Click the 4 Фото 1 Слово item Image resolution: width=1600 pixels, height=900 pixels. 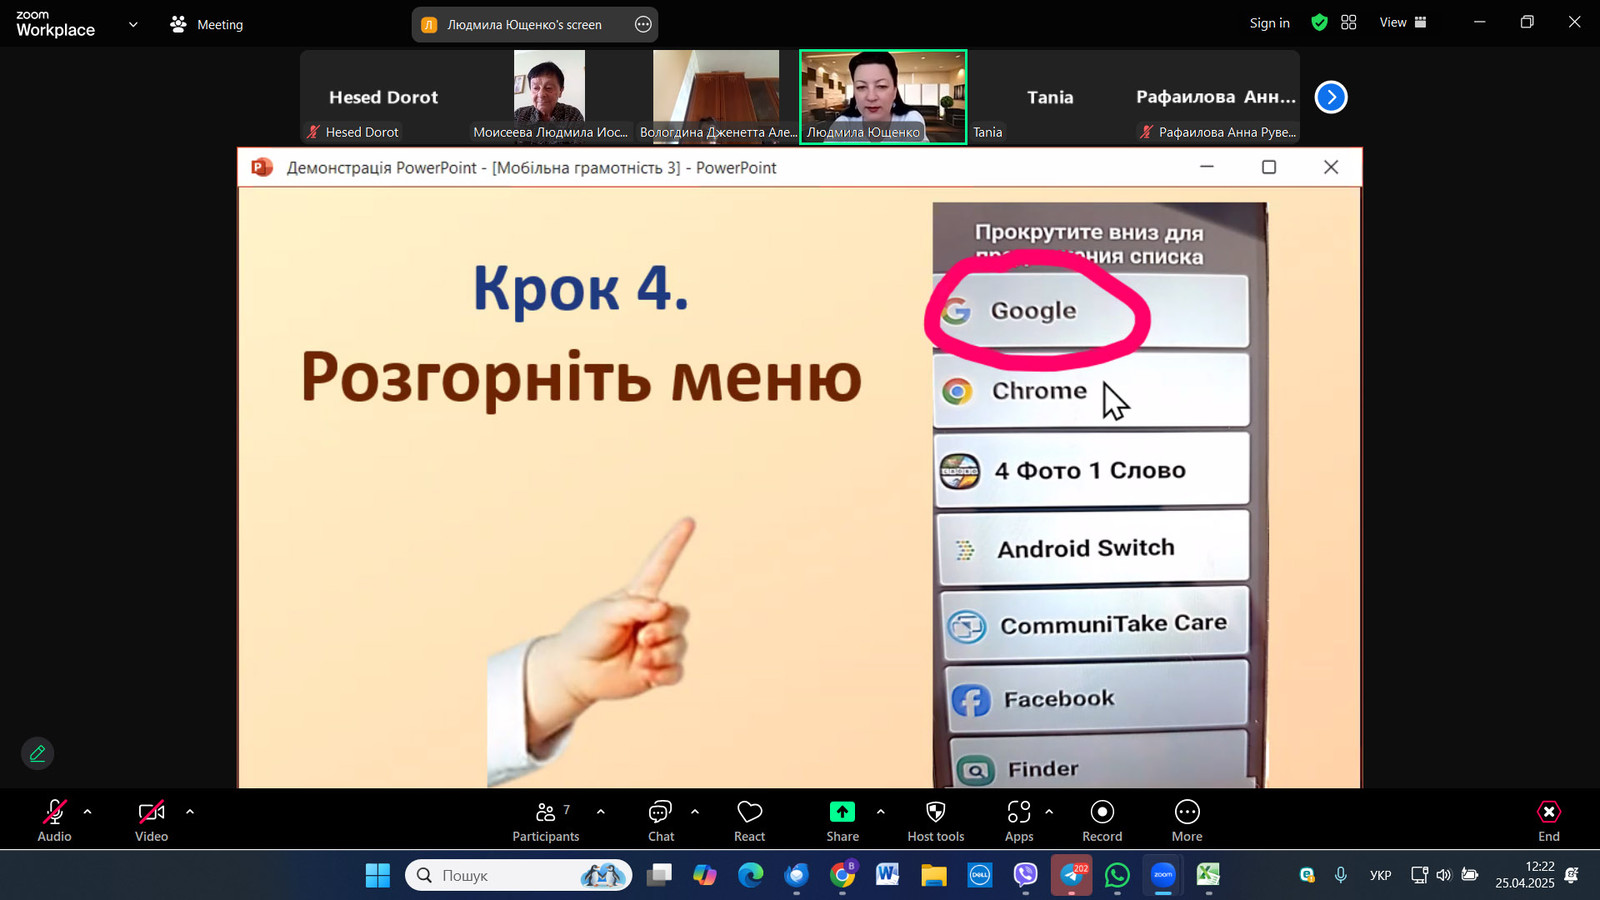[1092, 469]
